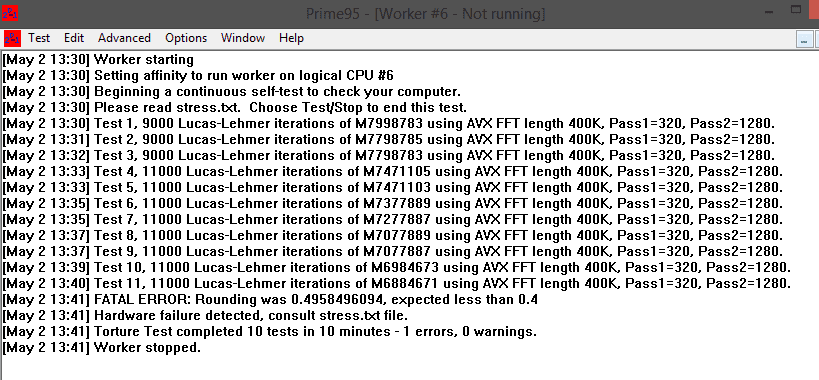Click the Test 2 line with M7798785

pos(389,140)
